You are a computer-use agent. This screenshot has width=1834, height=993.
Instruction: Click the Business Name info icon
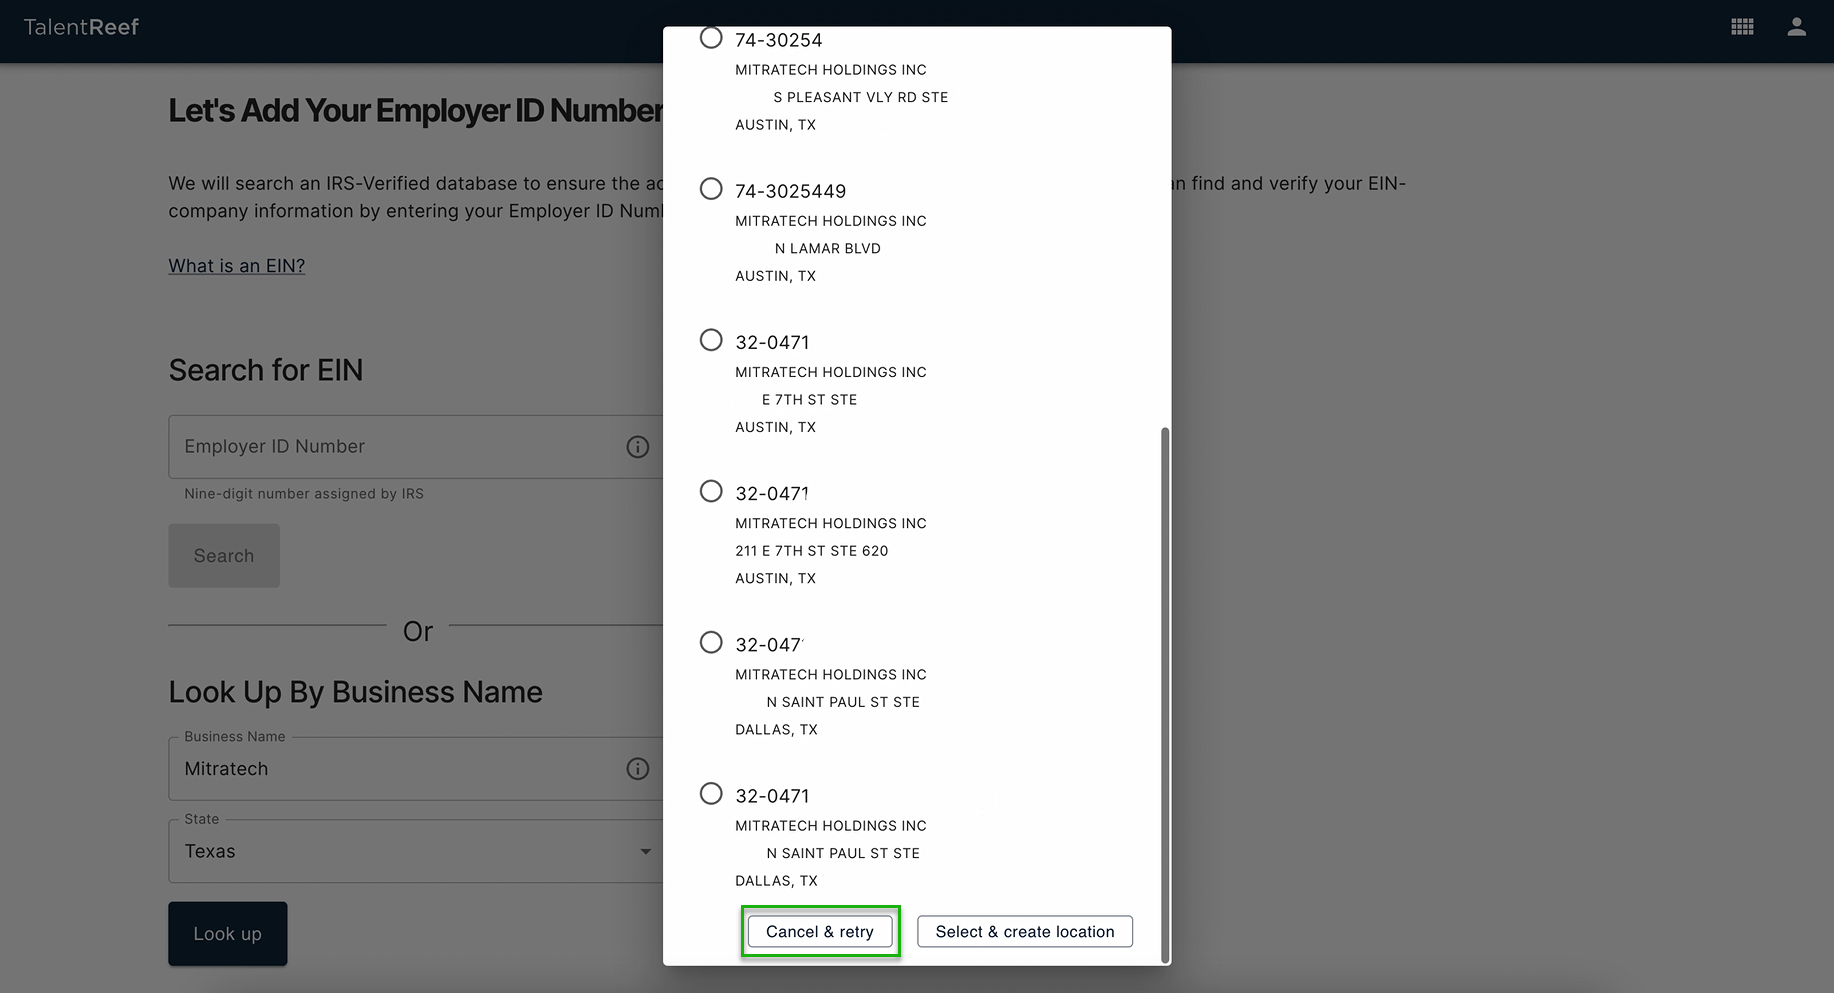tap(637, 769)
